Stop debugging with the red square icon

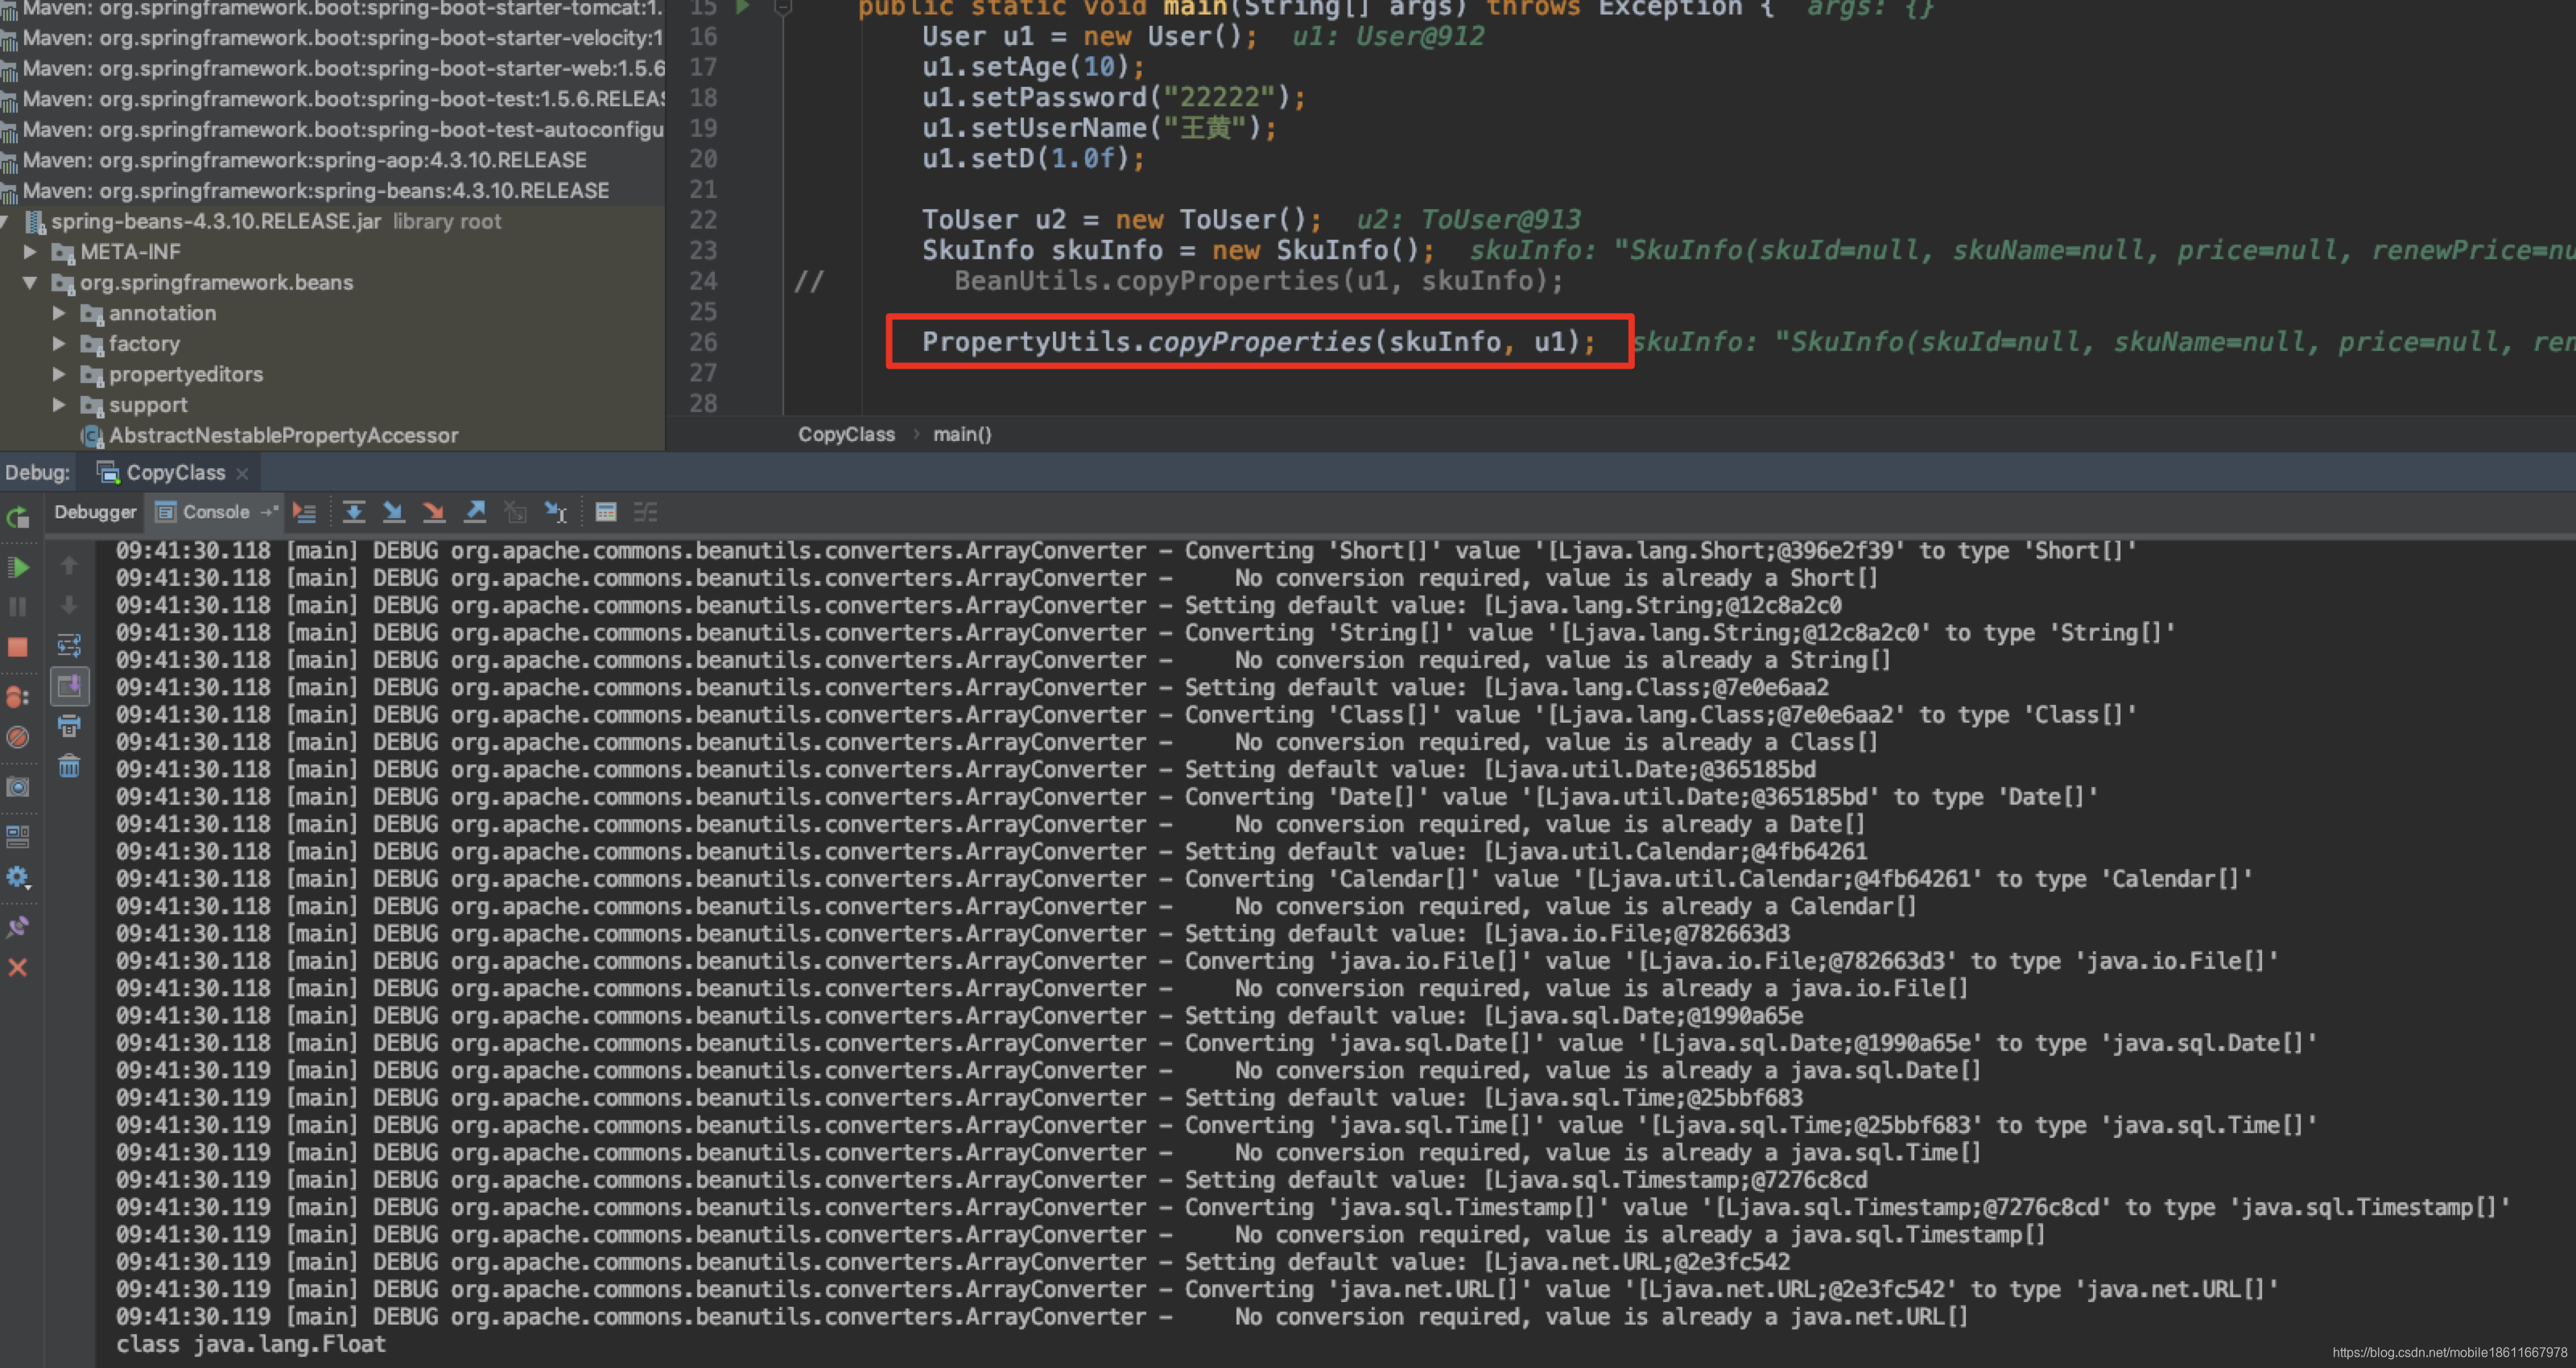coord(18,647)
